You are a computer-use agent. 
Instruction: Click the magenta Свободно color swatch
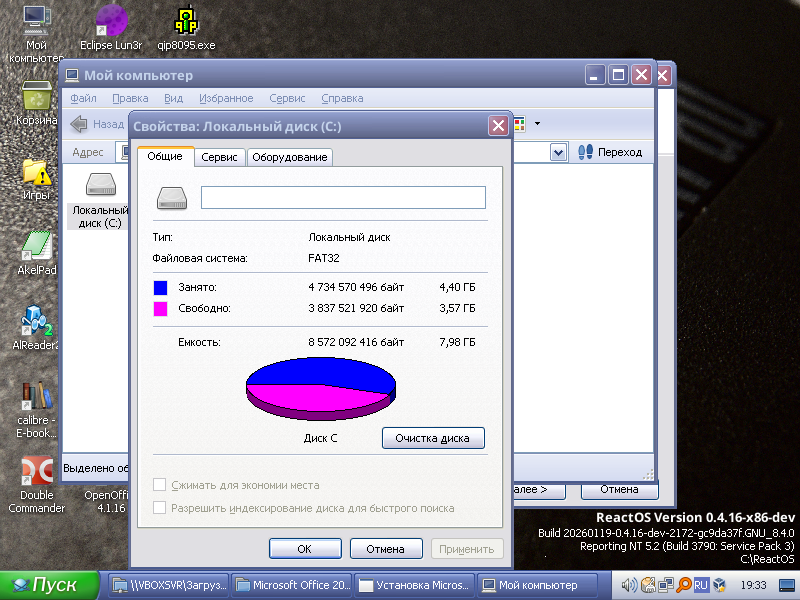click(161, 309)
